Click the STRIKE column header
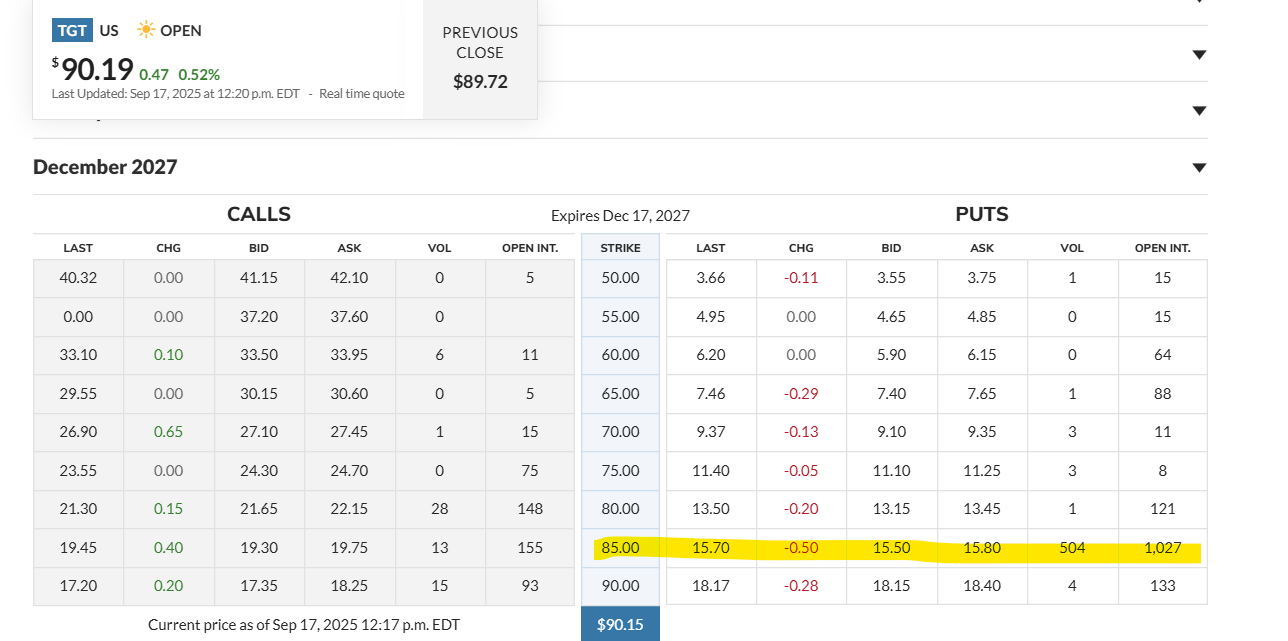 [x=620, y=247]
